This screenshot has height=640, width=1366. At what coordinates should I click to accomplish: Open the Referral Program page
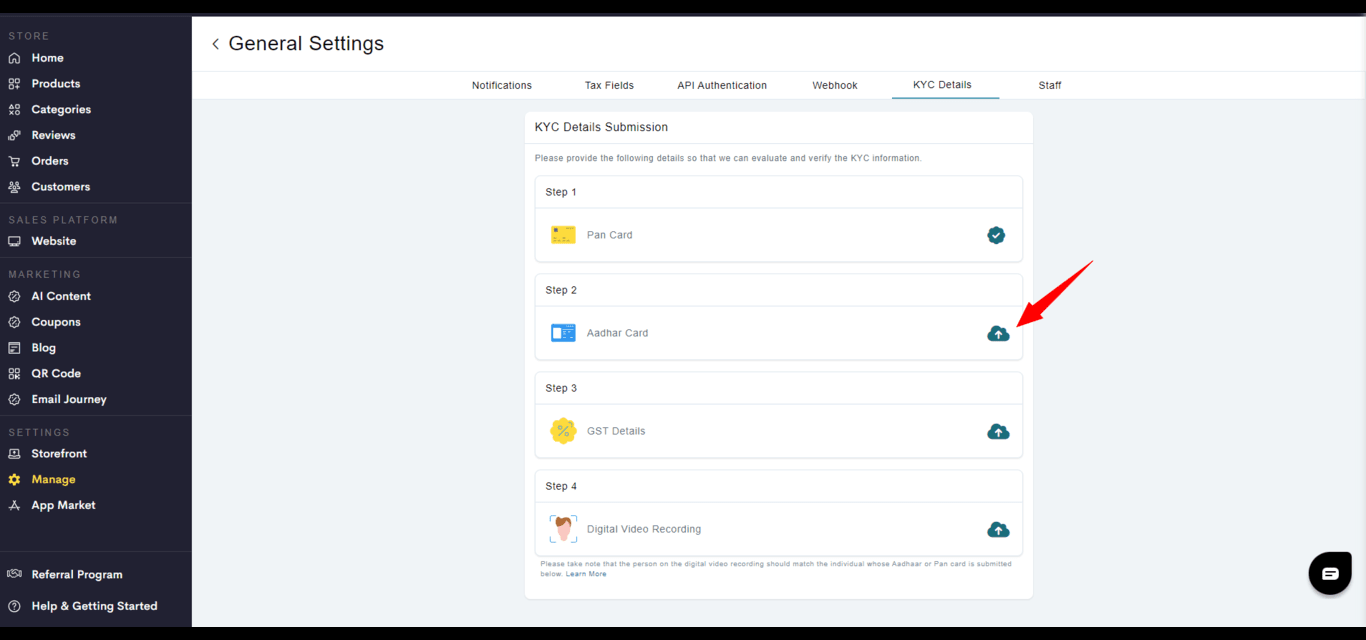77,575
